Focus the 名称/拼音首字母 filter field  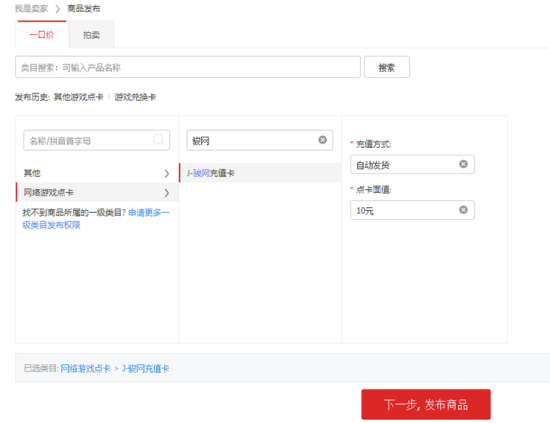[96, 140]
